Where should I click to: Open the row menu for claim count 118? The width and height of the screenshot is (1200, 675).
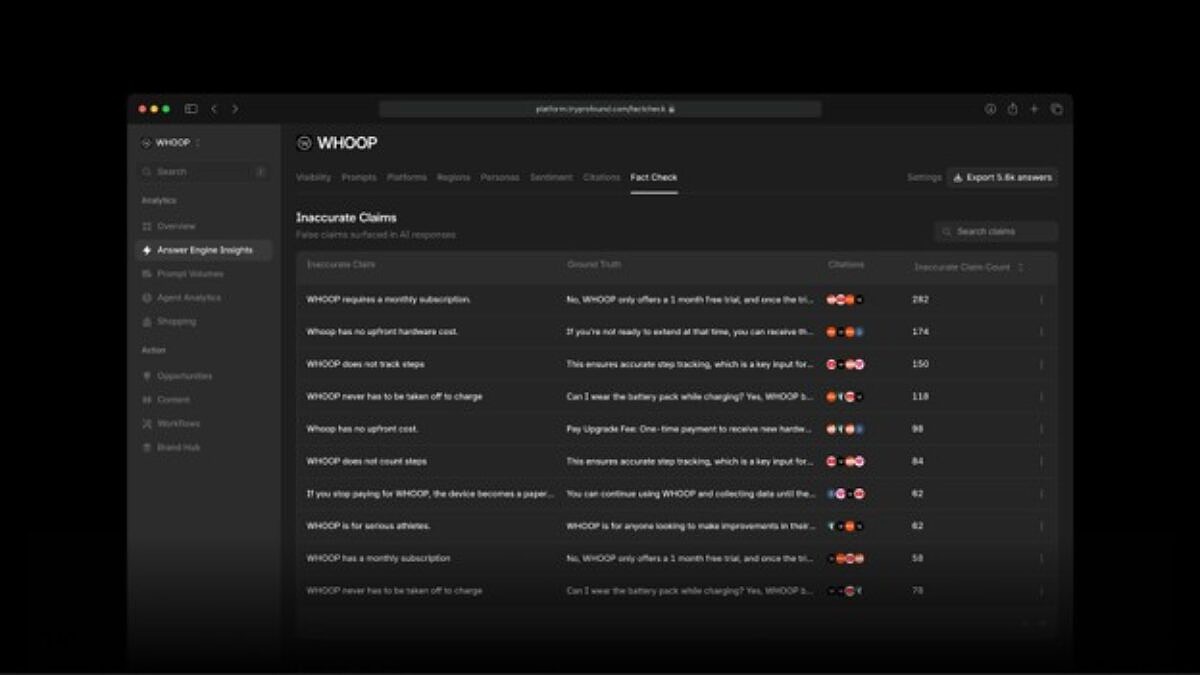tap(1040, 397)
